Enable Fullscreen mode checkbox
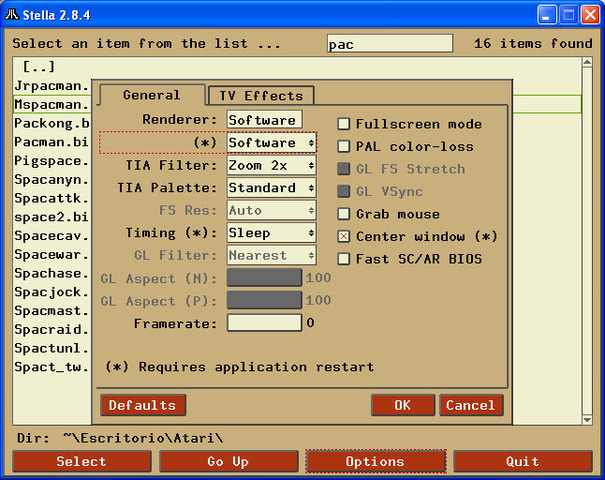 point(344,124)
